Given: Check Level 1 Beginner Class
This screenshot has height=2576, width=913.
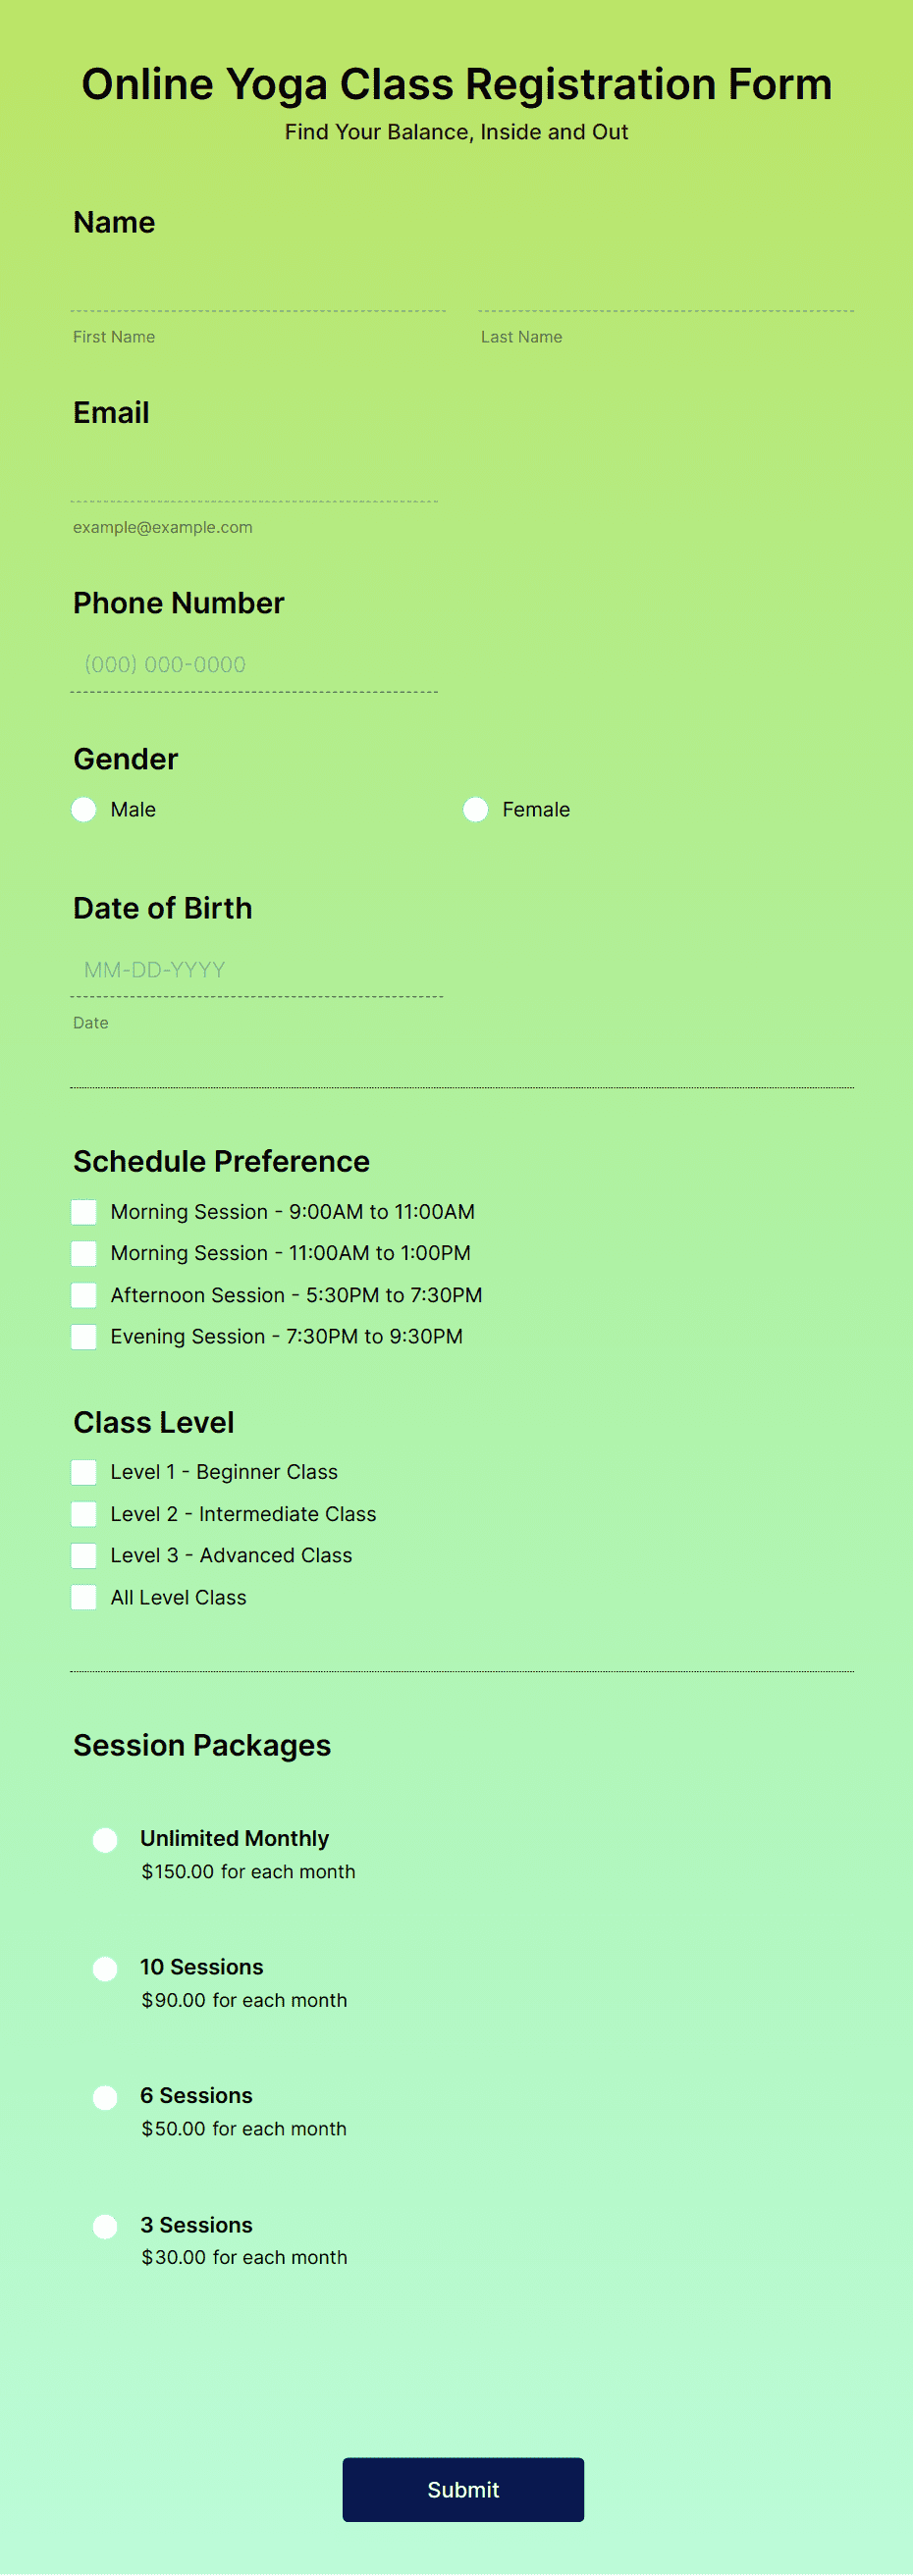Looking at the screenshot, I should click(84, 1472).
